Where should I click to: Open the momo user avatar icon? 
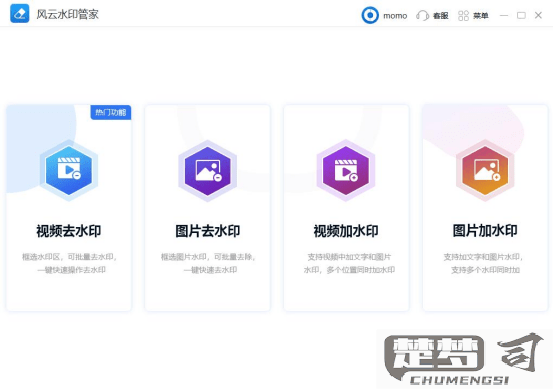(x=370, y=16)
